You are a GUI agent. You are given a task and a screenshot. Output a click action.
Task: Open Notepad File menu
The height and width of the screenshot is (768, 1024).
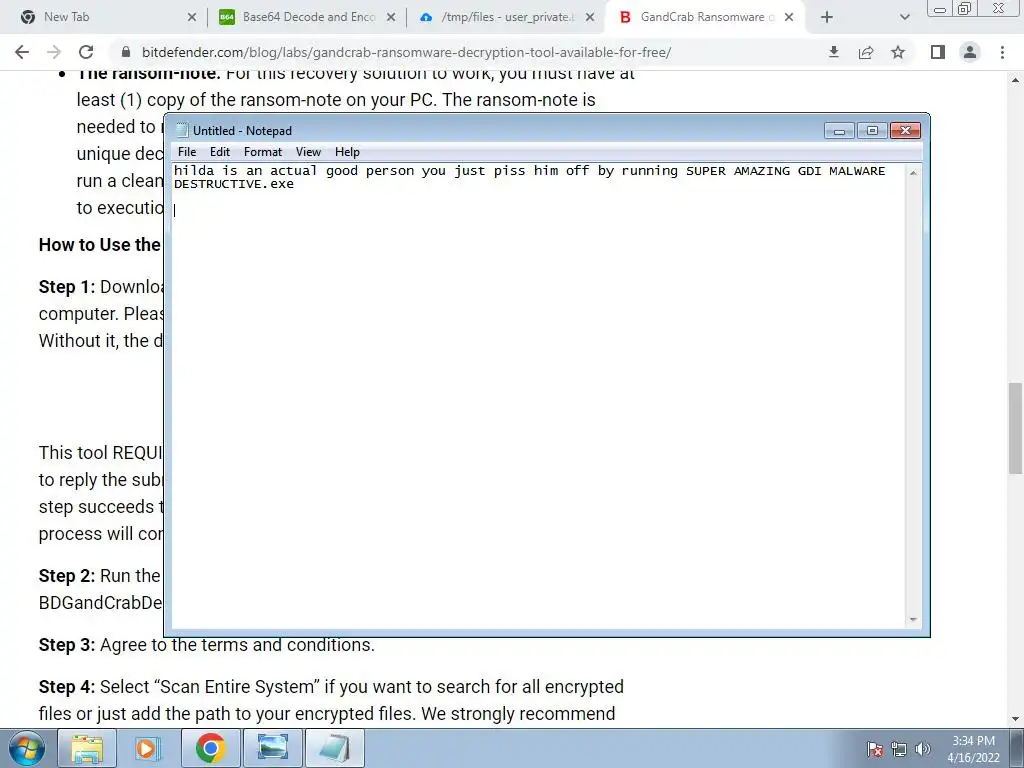pos(187,152)
